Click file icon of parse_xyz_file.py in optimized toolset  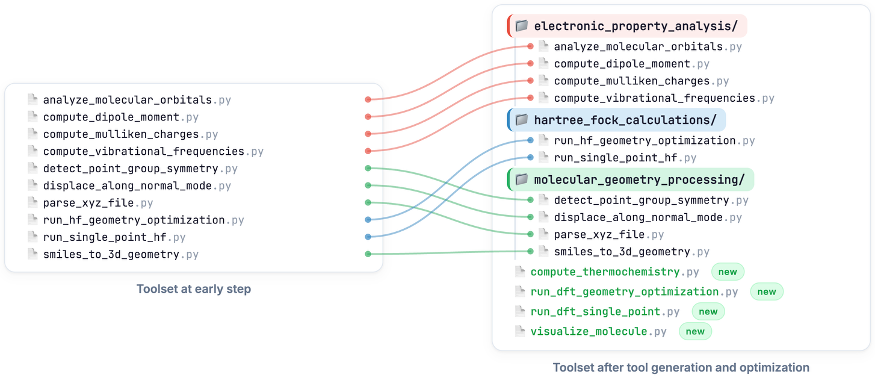[x=544, y=234]
